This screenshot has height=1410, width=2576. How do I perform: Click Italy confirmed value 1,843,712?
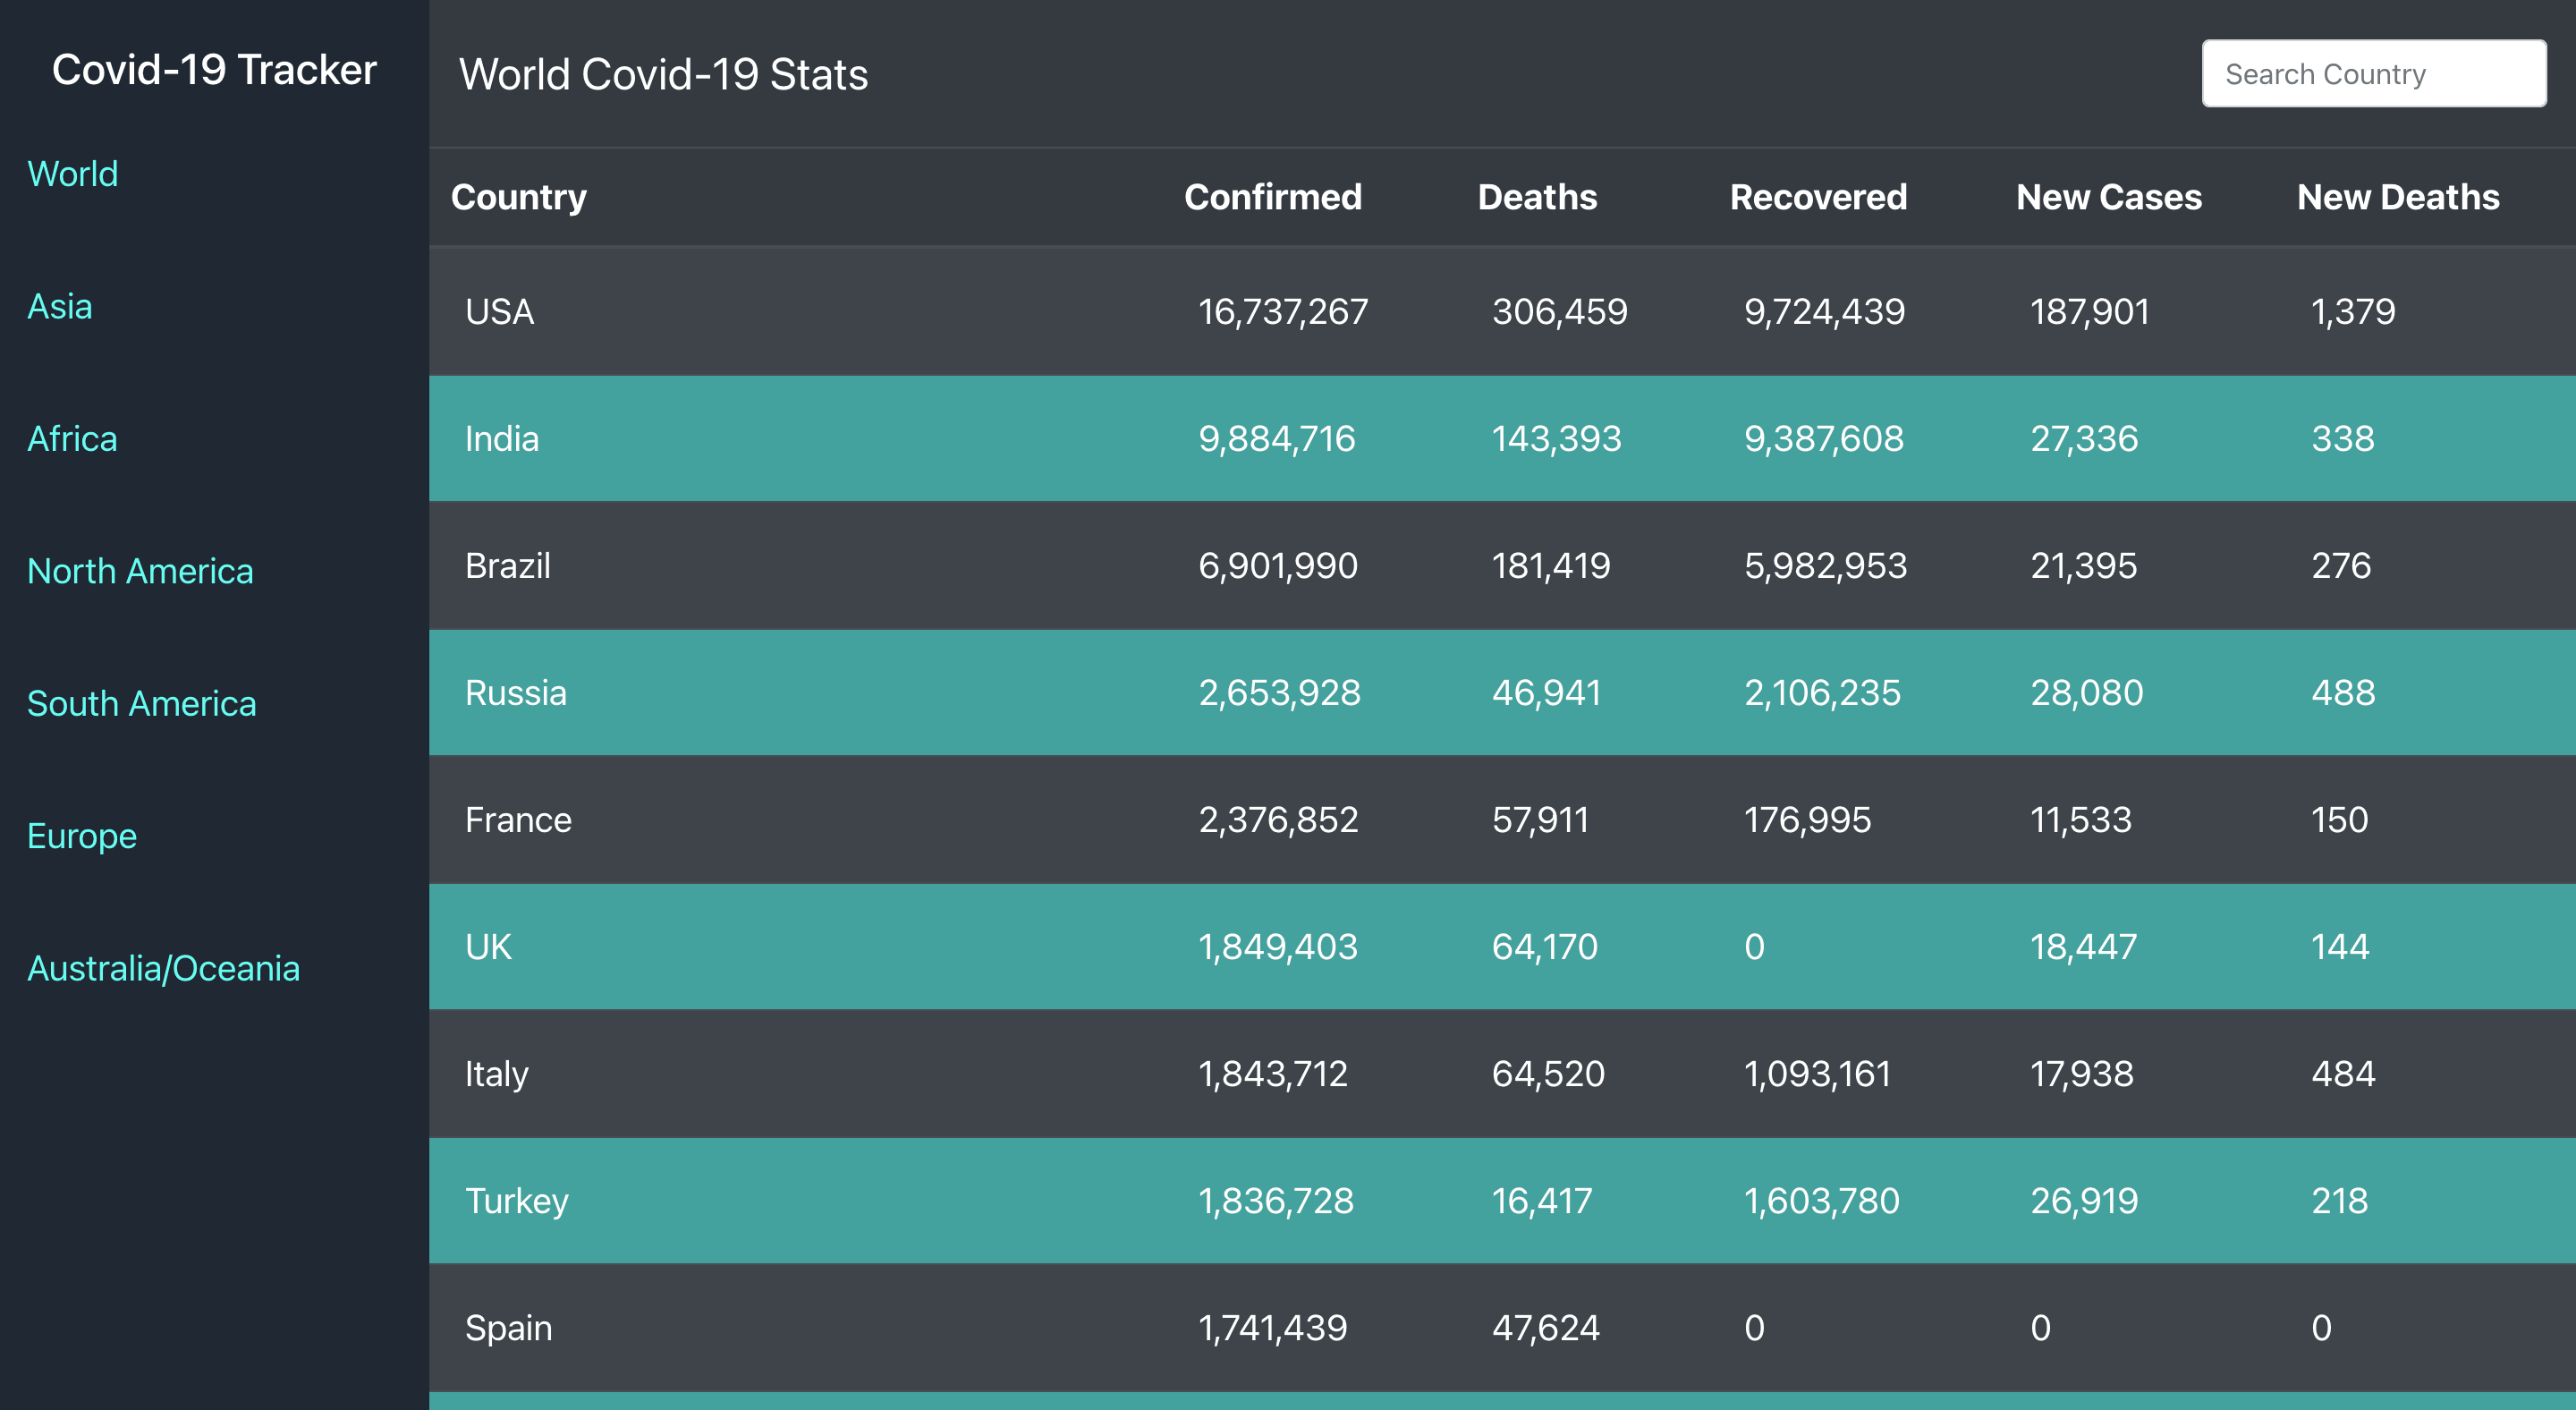pyautogui.click(x=1273, y=1074)
